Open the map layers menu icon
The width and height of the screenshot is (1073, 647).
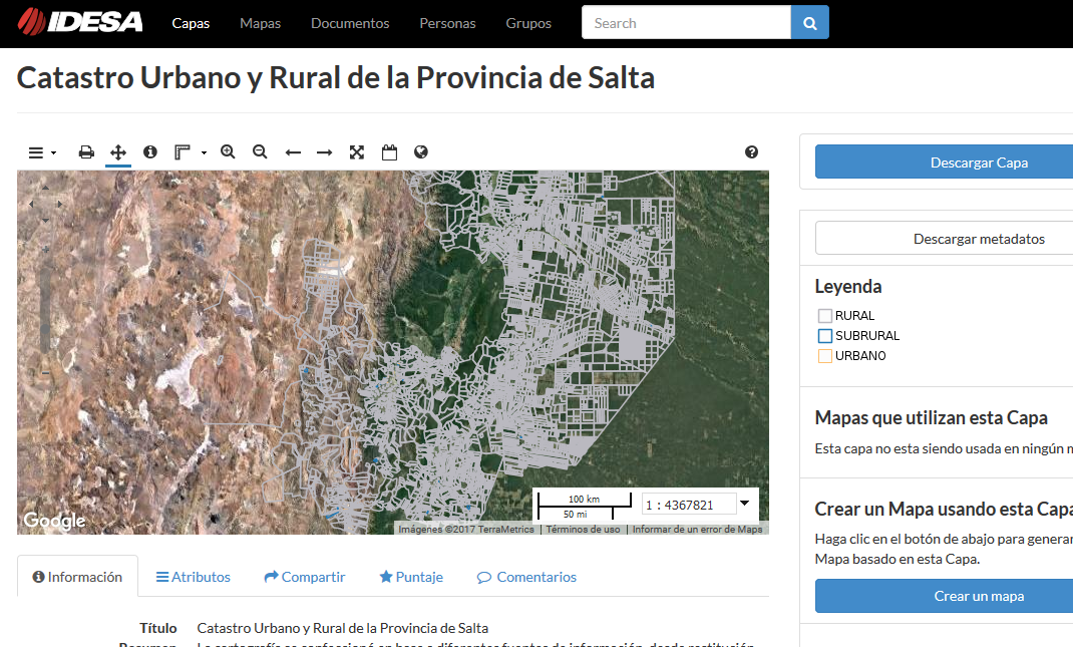point(36,152)
